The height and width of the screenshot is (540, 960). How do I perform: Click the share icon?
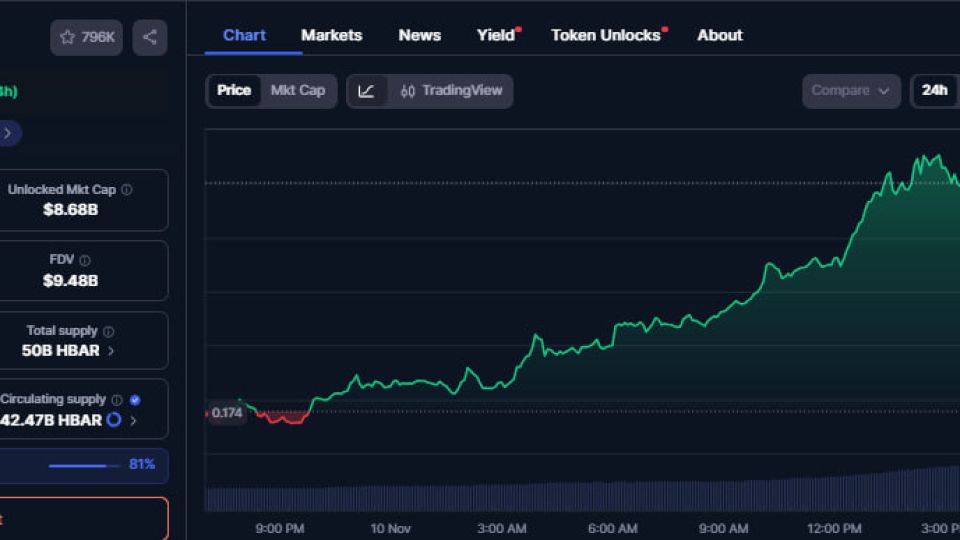(149, 37)
